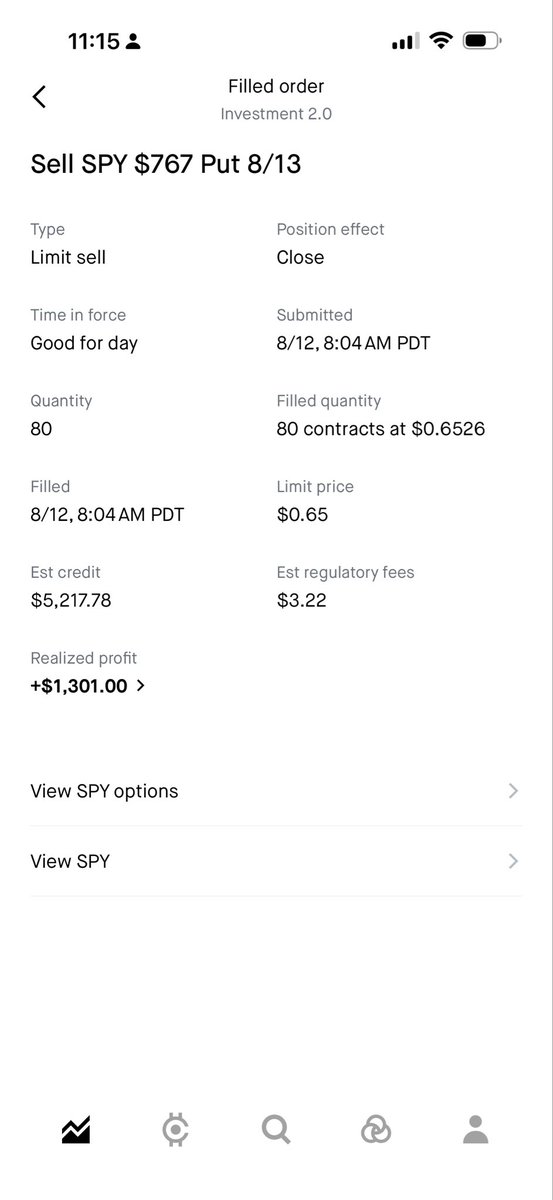Tap the Est regulatory fees $3.22 value
This screenshot has height=1200, width=553.
301,600
